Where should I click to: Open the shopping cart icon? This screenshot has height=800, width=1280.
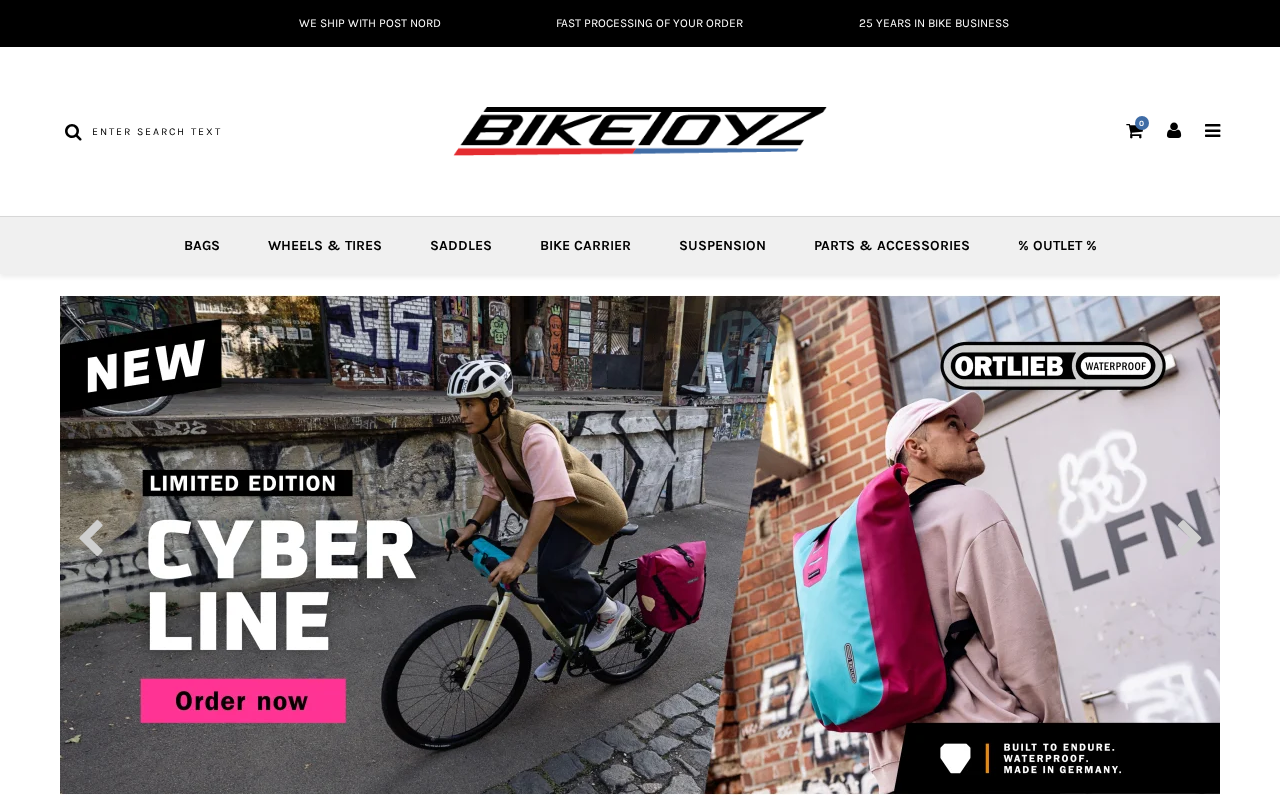click(1134, 131)
